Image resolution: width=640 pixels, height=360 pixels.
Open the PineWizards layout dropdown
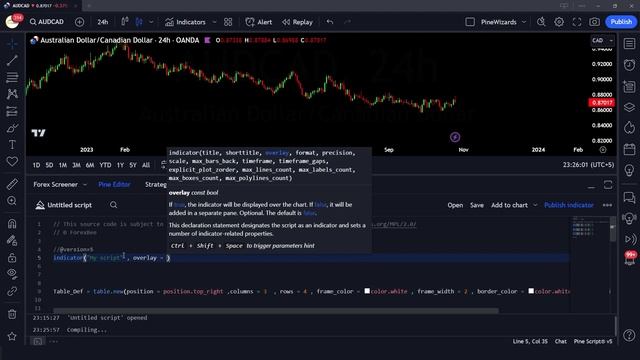[x=503, y=22]
